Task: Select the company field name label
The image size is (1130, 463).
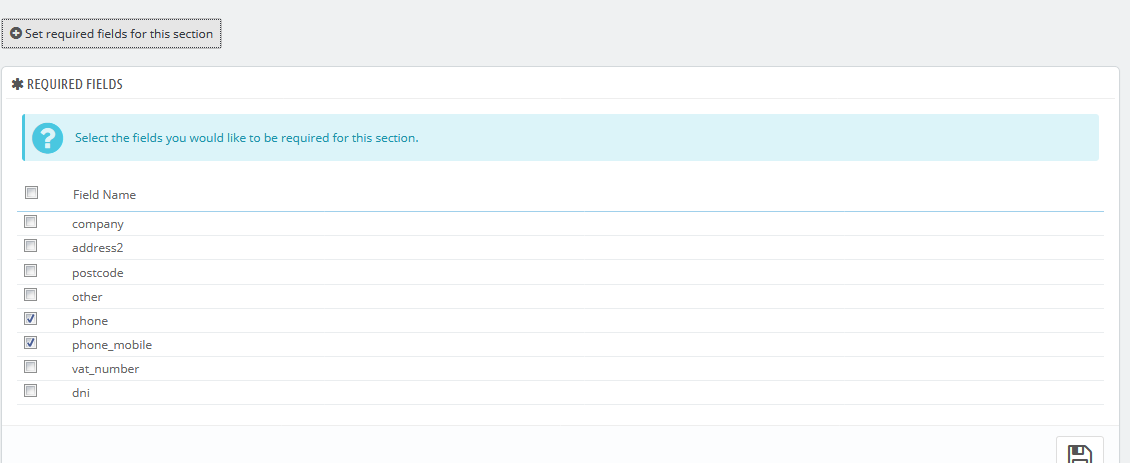Action: 98,224
